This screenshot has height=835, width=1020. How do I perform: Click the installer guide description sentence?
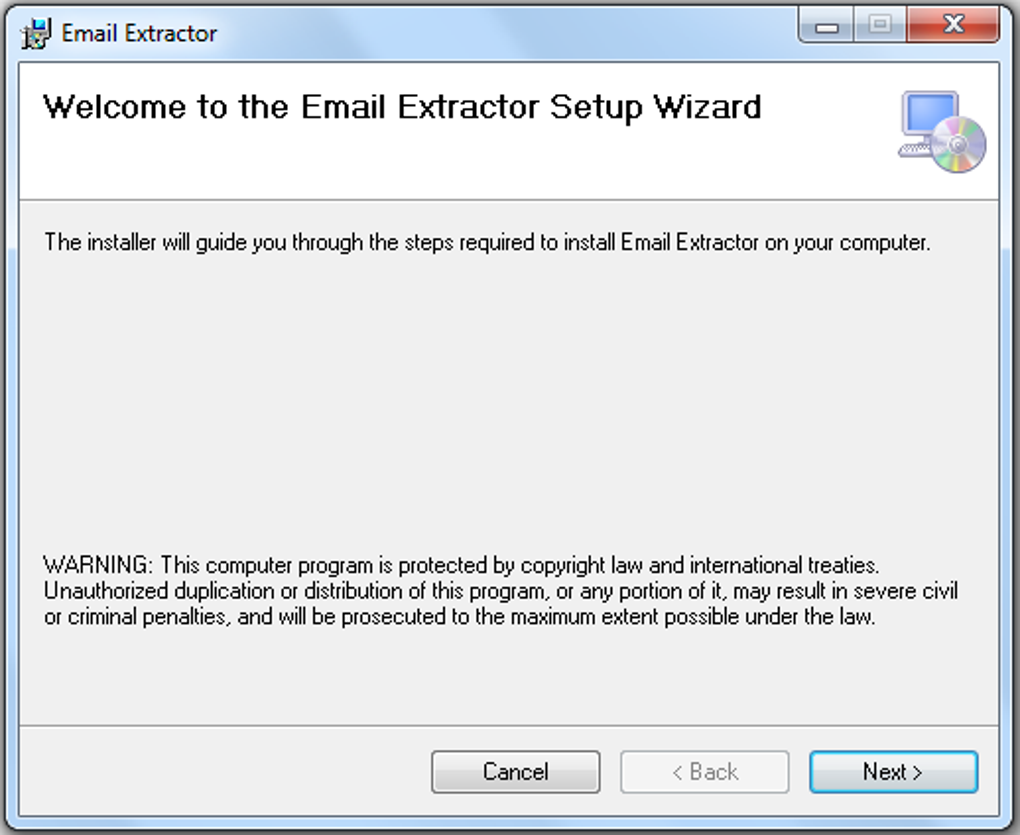(x=487, y=243)
